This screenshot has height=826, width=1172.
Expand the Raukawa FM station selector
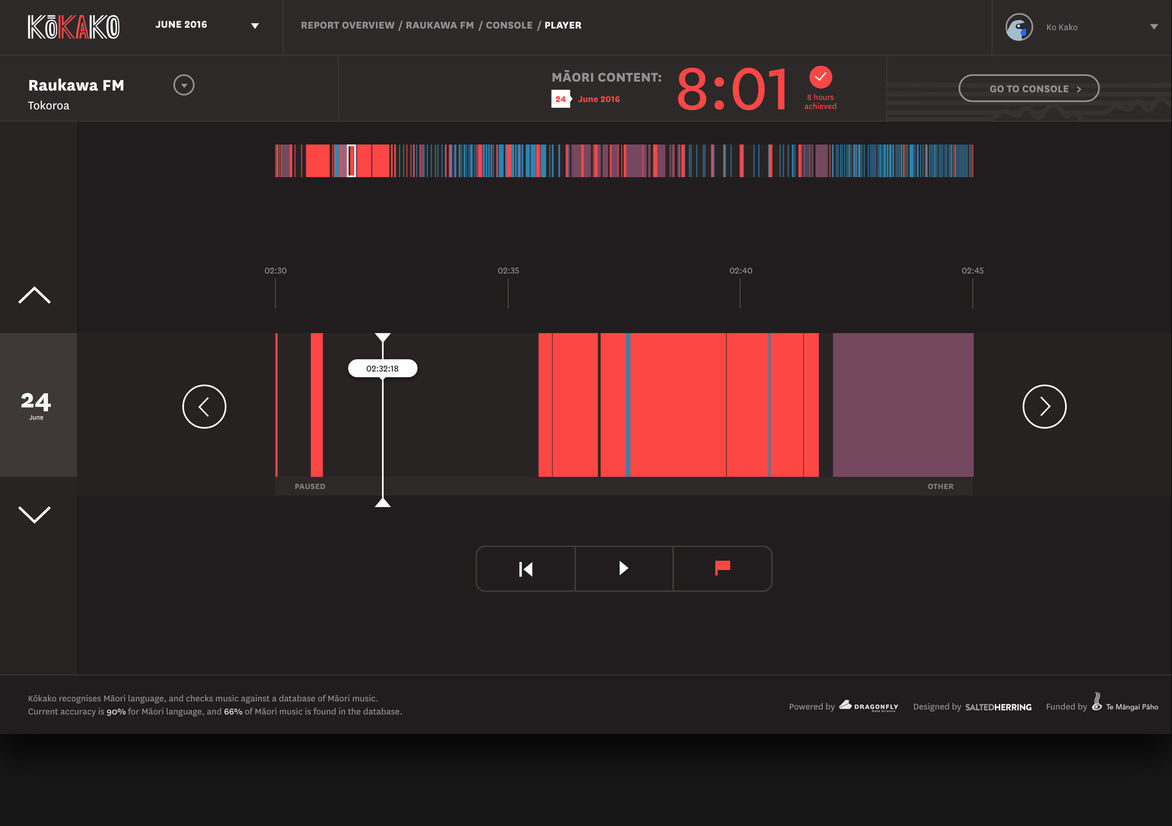pyautogui.click(x=183, y=85)
